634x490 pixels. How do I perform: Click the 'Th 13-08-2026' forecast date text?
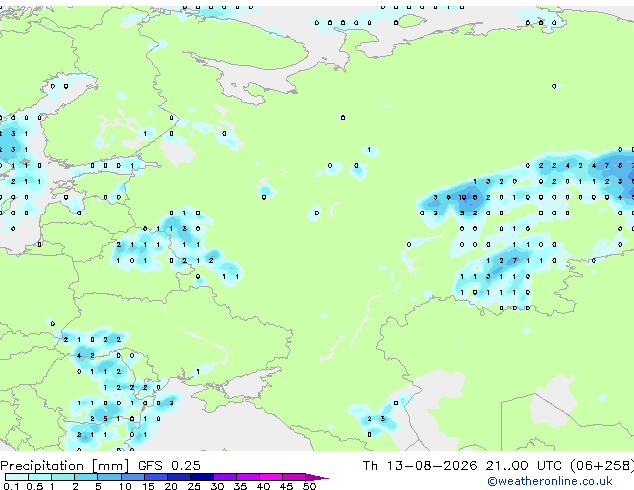click(x=420, y=466)
